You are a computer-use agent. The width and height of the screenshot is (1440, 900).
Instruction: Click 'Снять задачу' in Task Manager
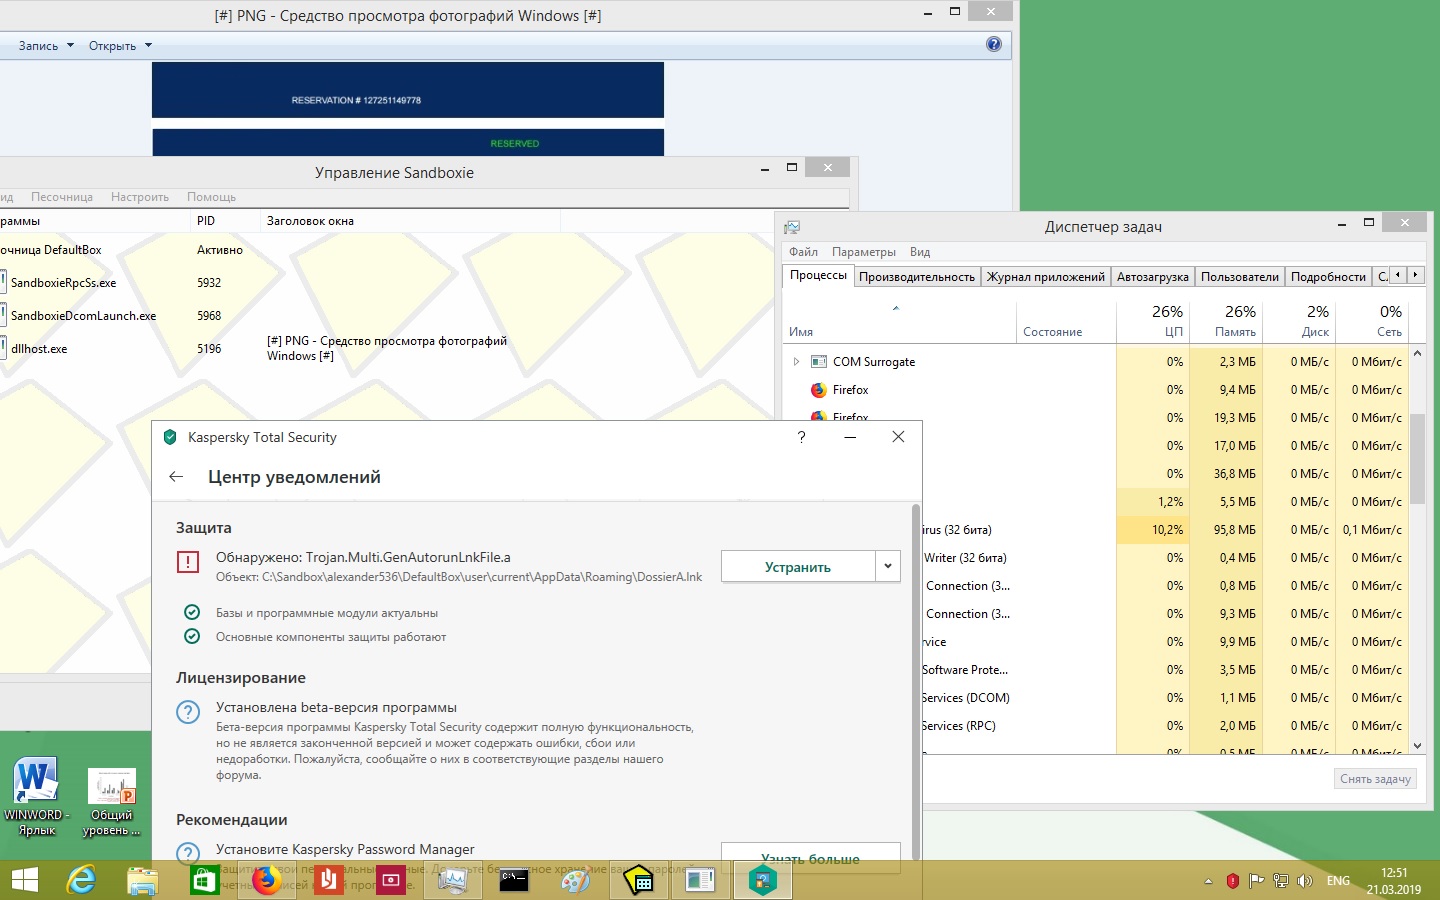(1376, 779)
